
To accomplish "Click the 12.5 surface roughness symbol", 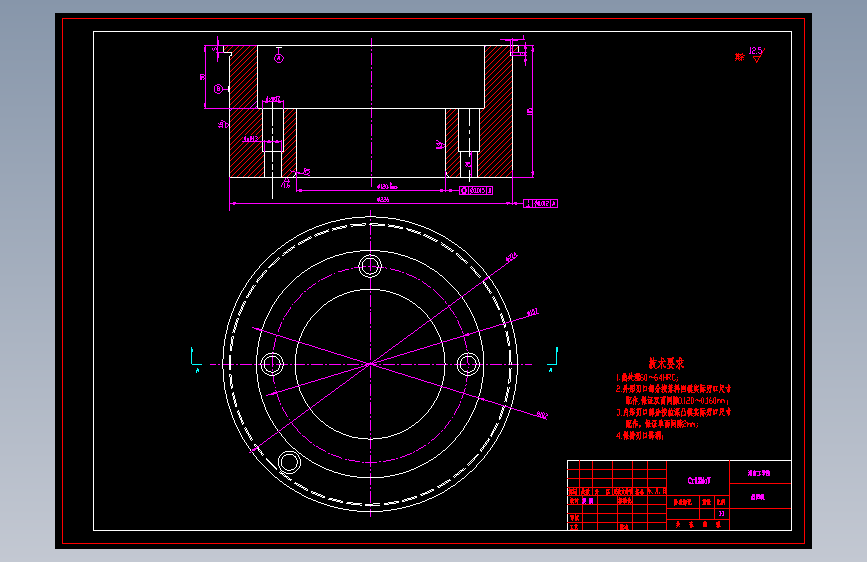I will (x=756, y=54).
